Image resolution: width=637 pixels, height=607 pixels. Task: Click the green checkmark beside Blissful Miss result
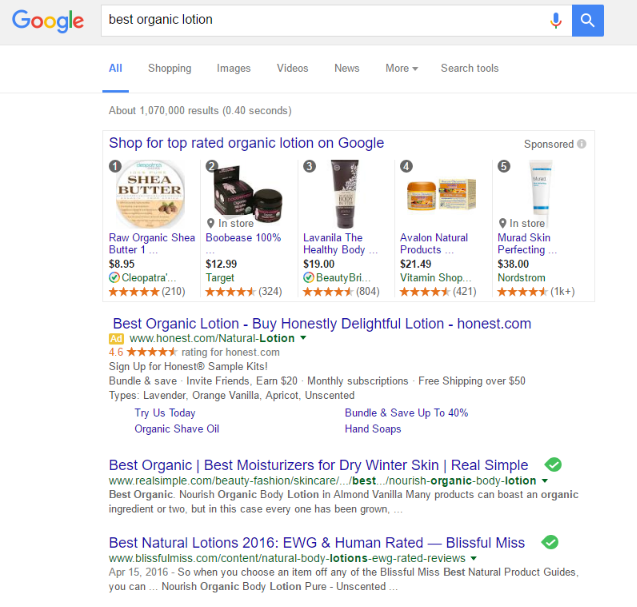(550, 542)
